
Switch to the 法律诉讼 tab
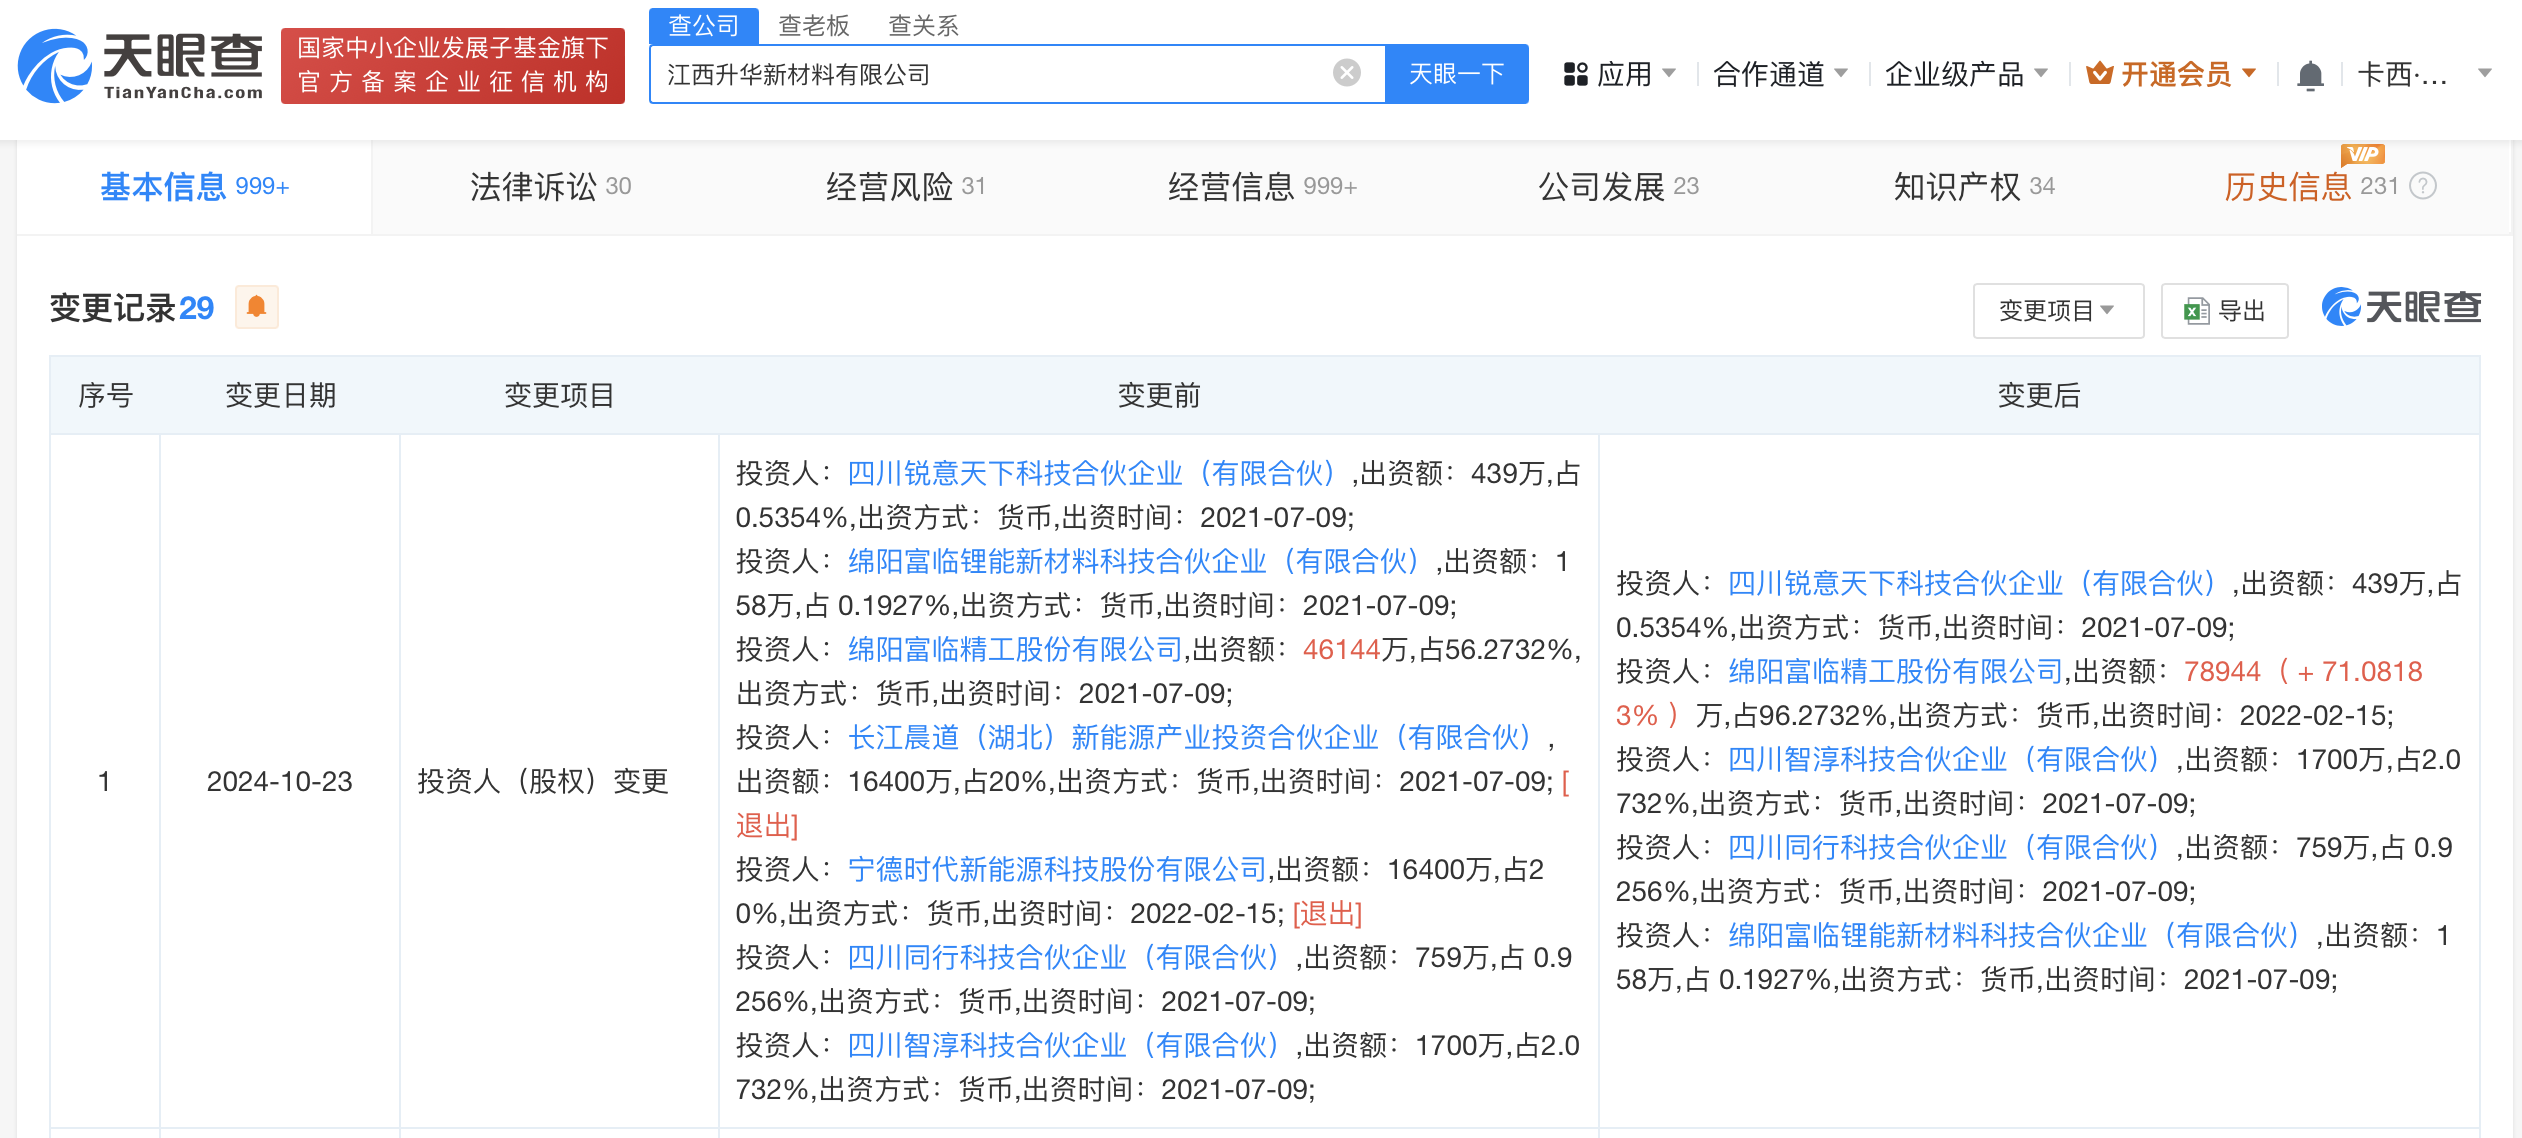pos(550,187)
